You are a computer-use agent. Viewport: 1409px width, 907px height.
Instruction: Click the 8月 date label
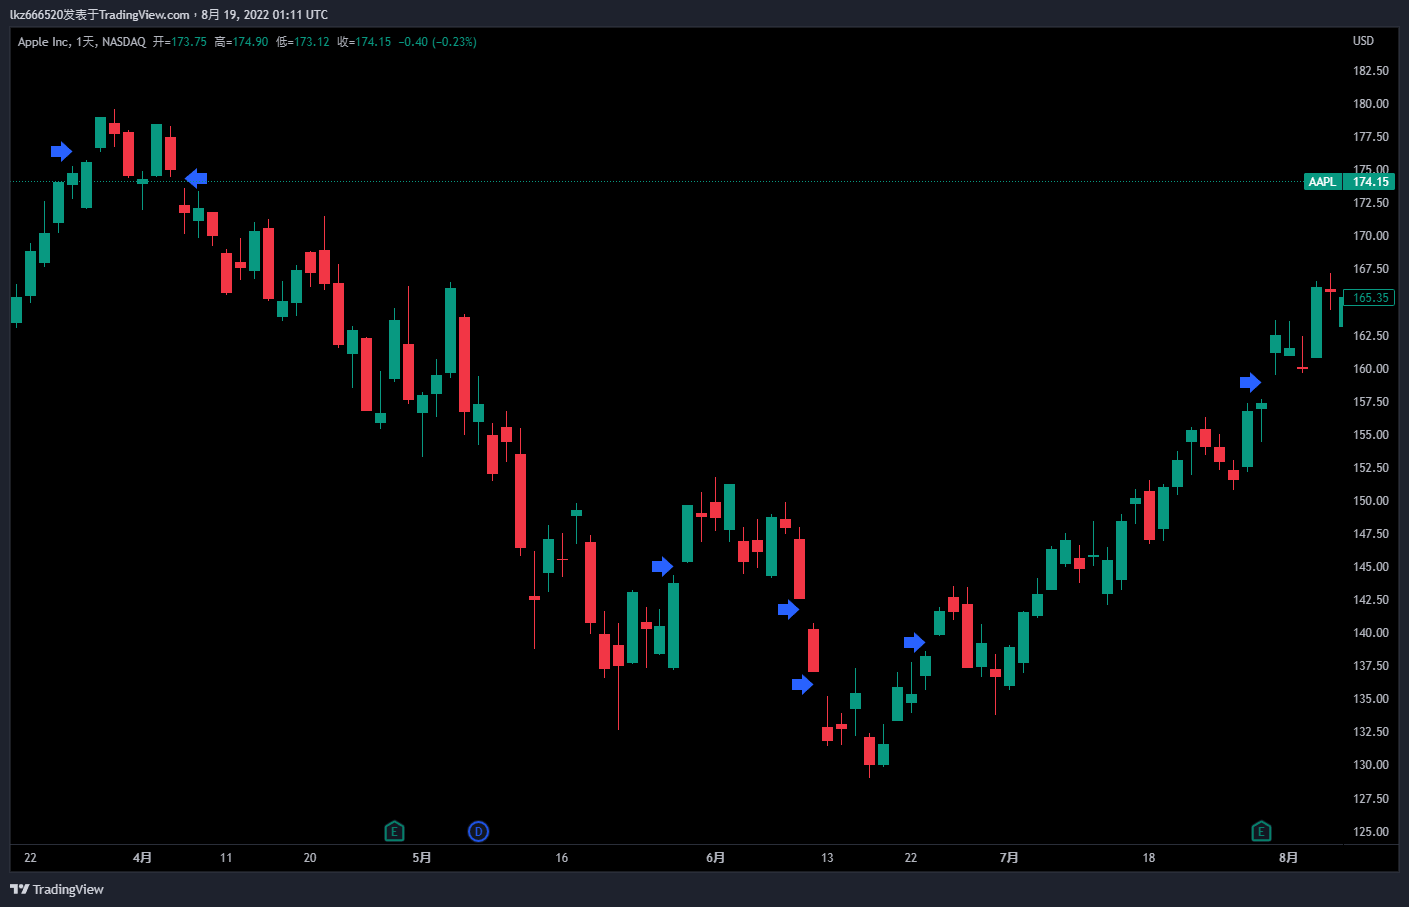pyautogui.click(x=1289, y=857)
